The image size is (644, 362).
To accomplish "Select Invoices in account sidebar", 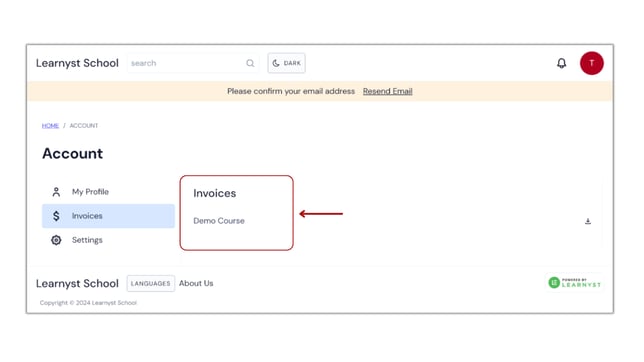I will point(108,216).
